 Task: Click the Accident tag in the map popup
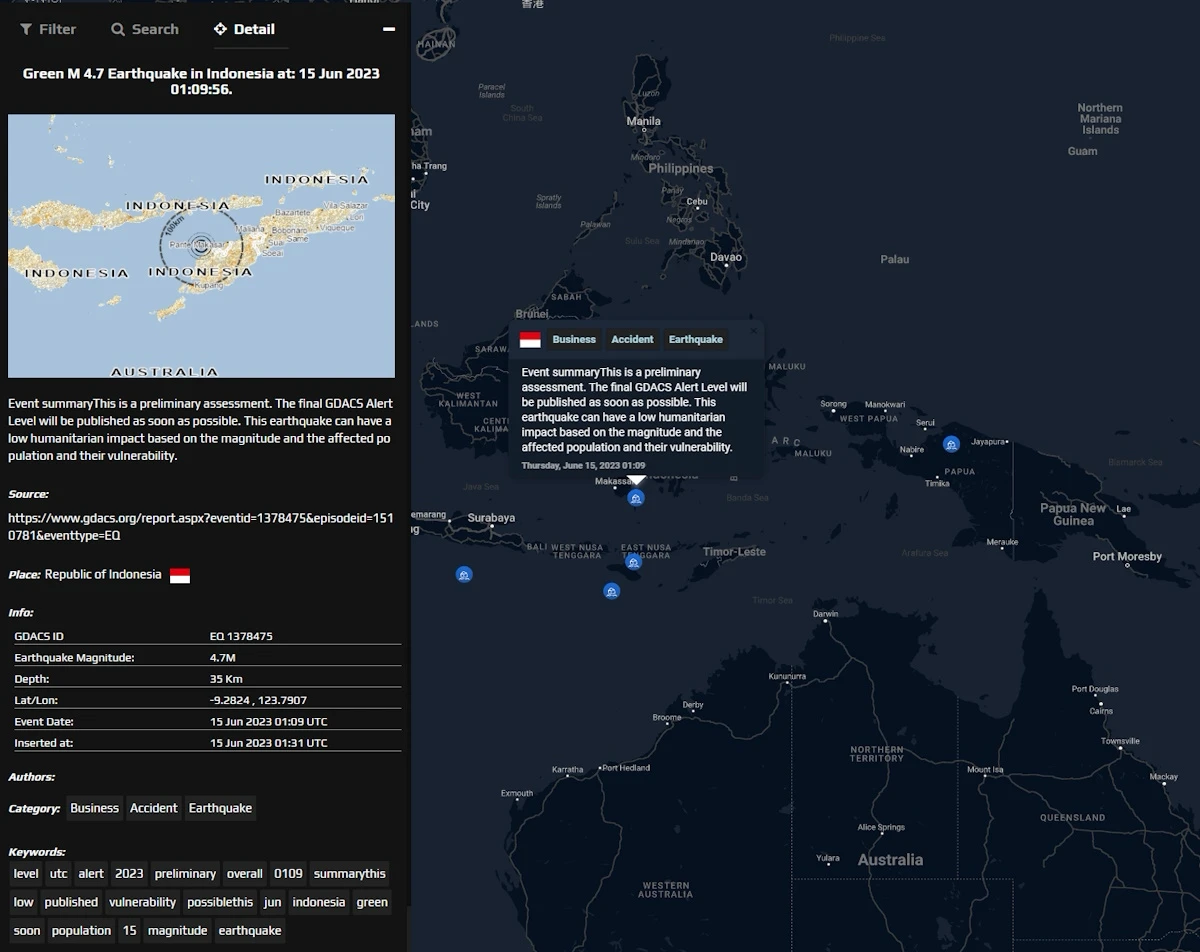point(632,340)
